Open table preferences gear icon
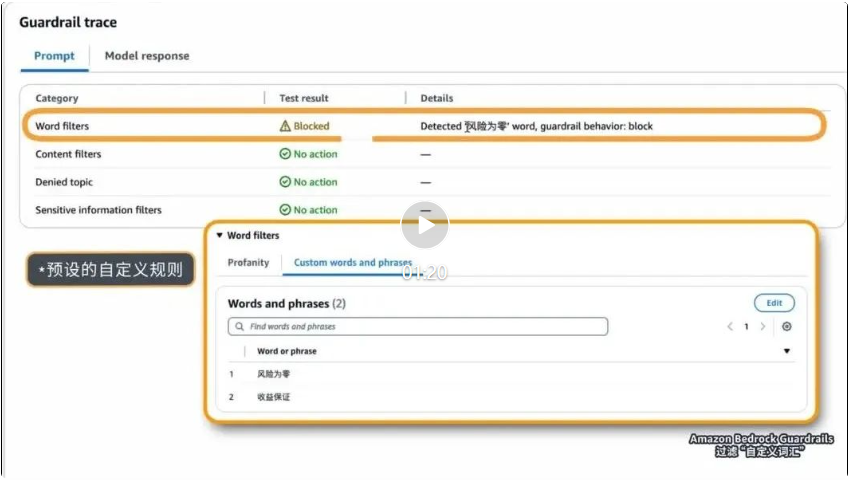850x480 pixels. [787, 327]
